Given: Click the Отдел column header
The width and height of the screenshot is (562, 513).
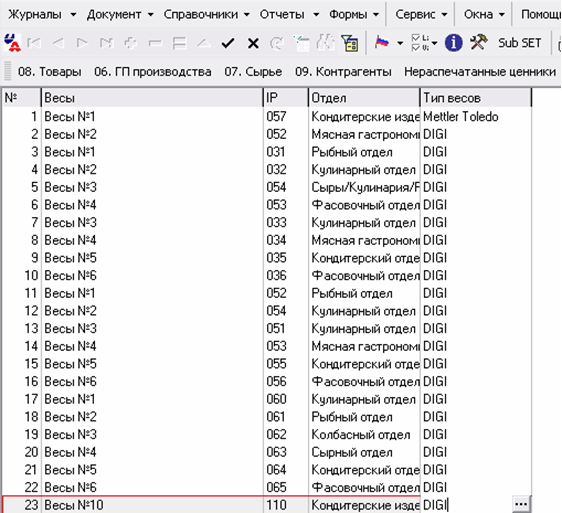Looking at the screenshot, I should tap(364, 98).
